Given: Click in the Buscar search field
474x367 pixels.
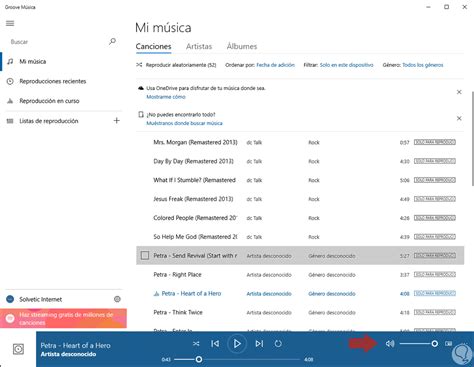Looking at the screenshot, I should [x=58, y=42].
